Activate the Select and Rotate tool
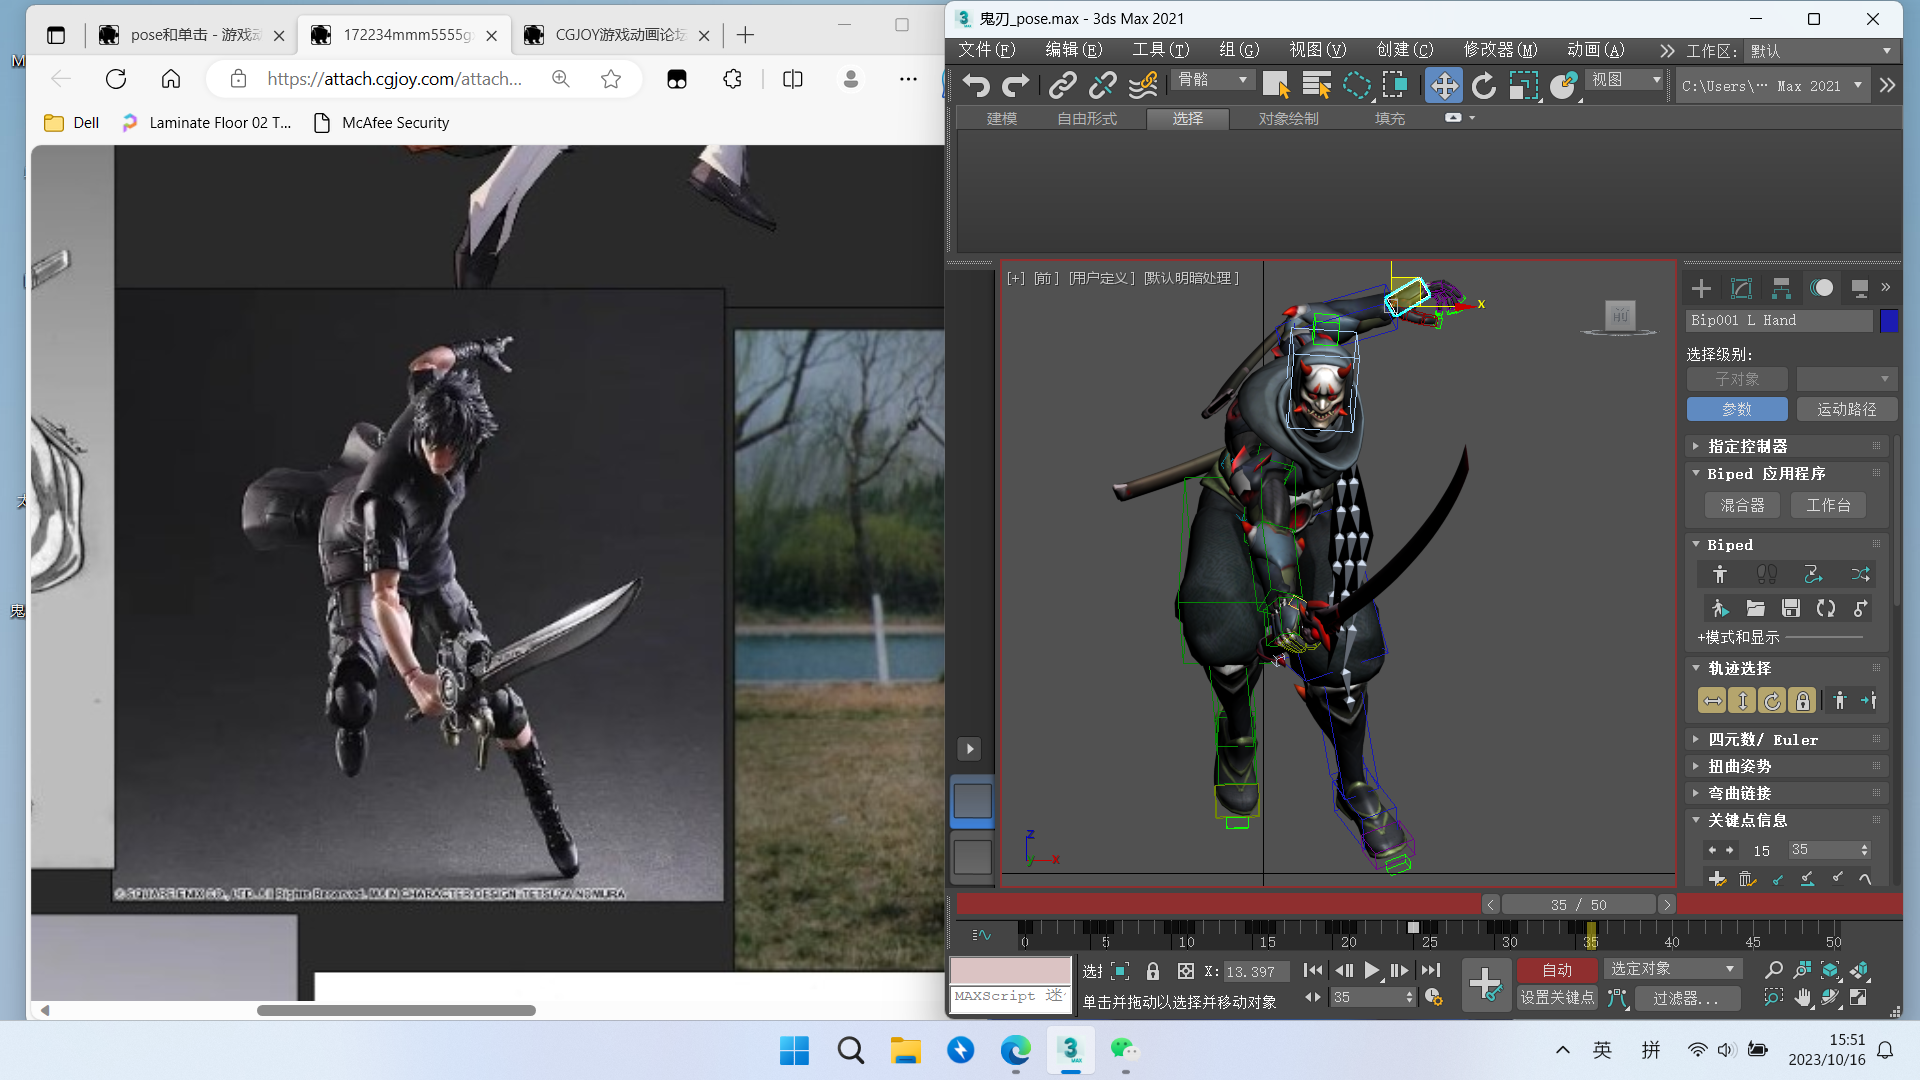The height and width of the screenshot is (1080, 1920). [x=1484, y=86]
